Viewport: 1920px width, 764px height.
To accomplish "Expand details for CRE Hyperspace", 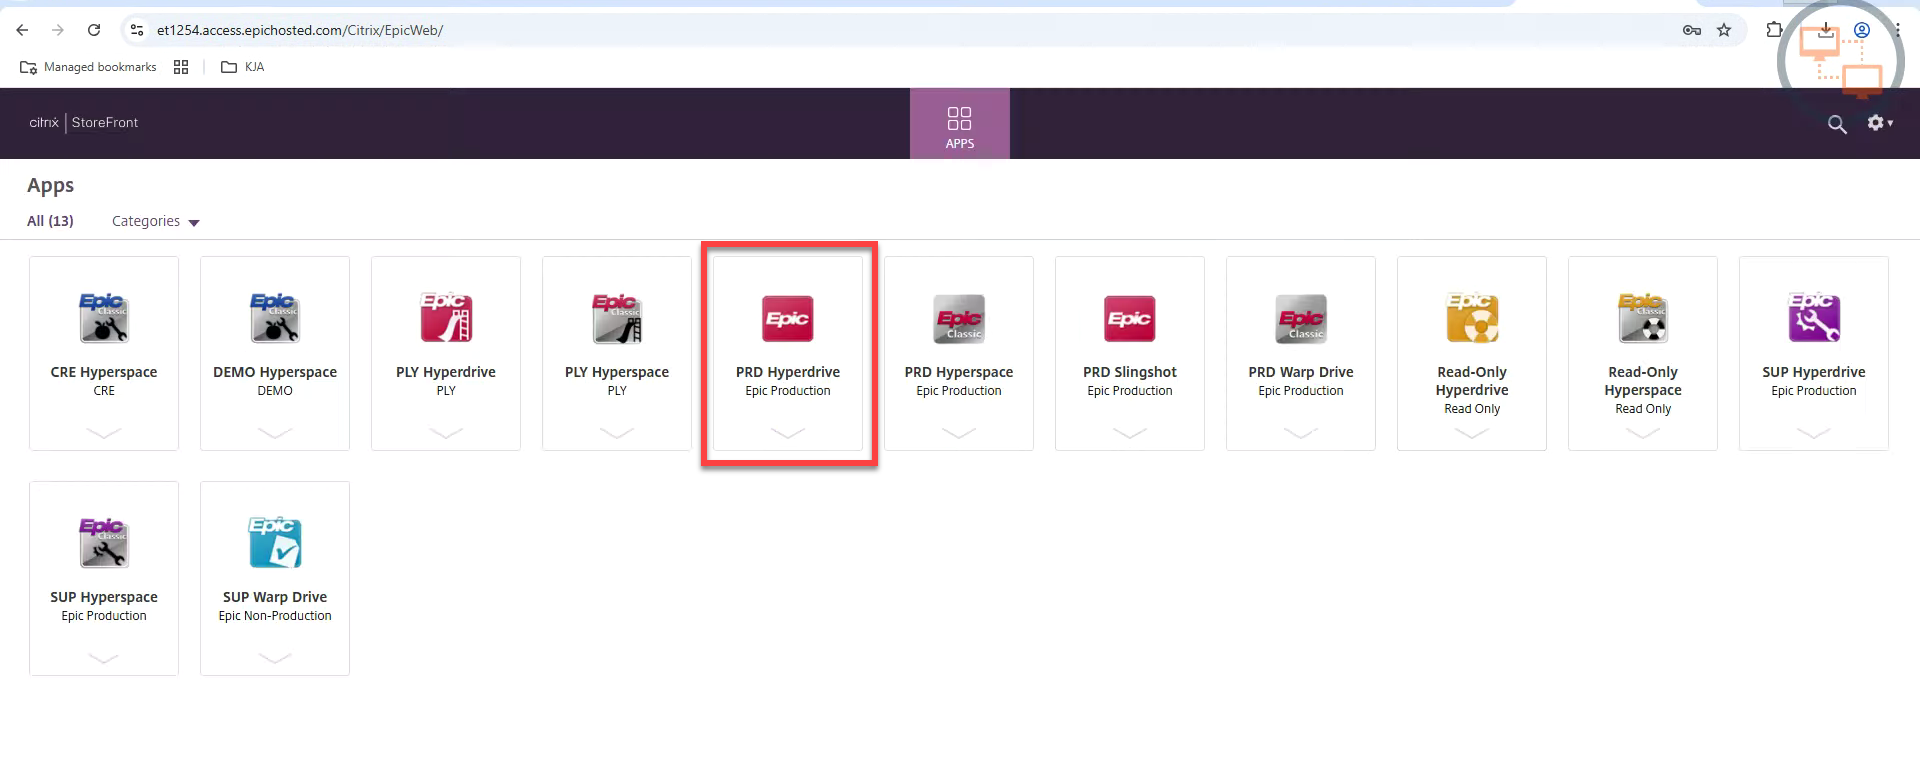I will coord(104,433).
